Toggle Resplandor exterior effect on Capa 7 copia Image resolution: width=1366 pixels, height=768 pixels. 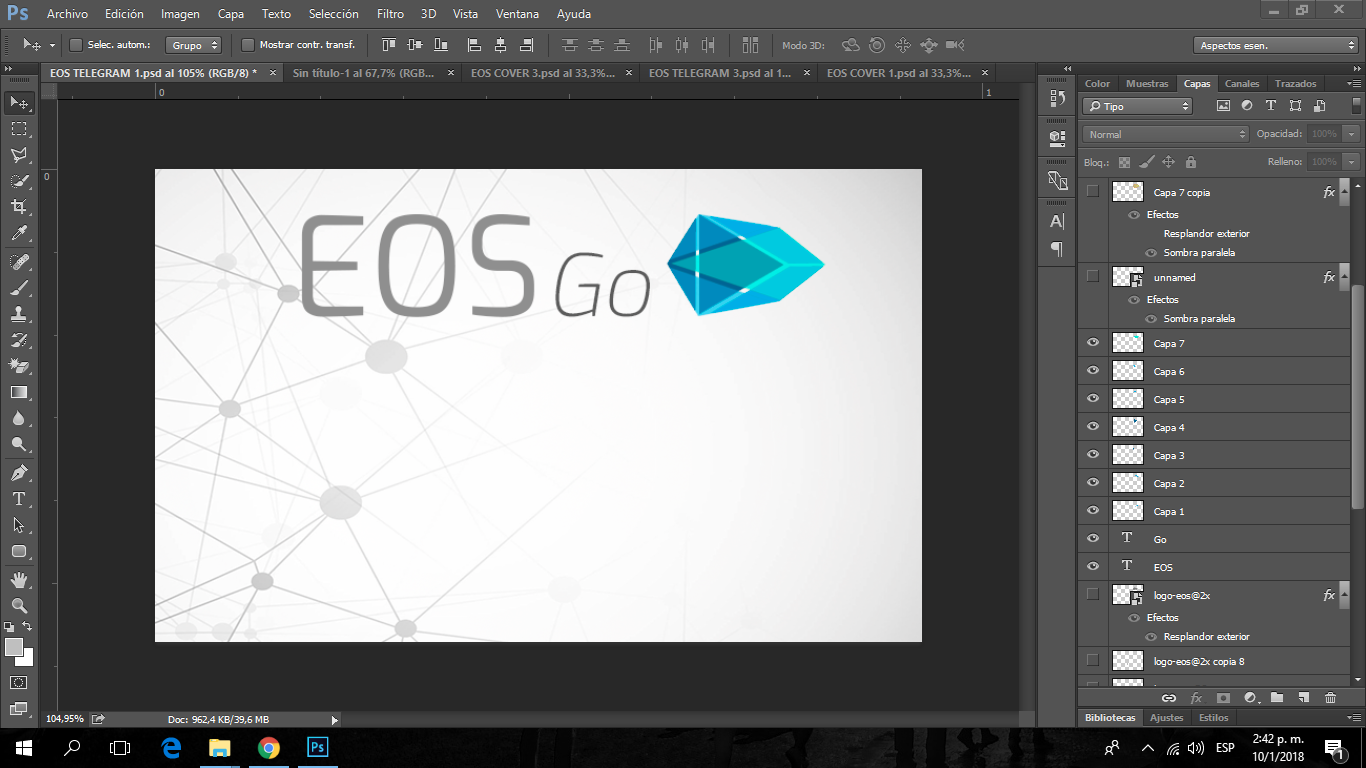tap(1152, 234)
